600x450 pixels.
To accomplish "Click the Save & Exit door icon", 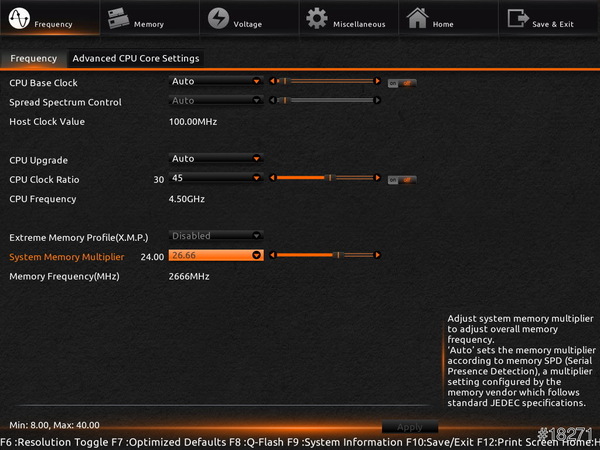I will tap(518, 18).
